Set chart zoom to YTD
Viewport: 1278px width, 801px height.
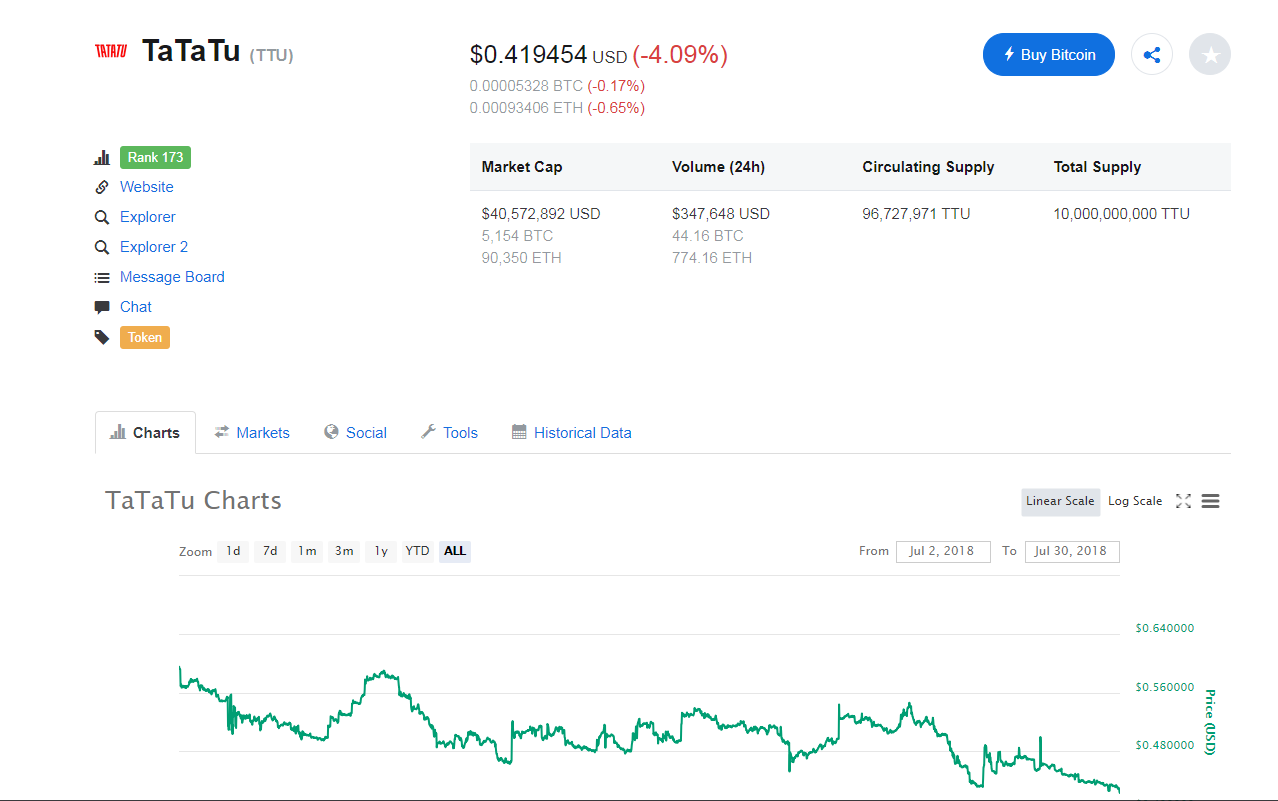pos(417,551)
